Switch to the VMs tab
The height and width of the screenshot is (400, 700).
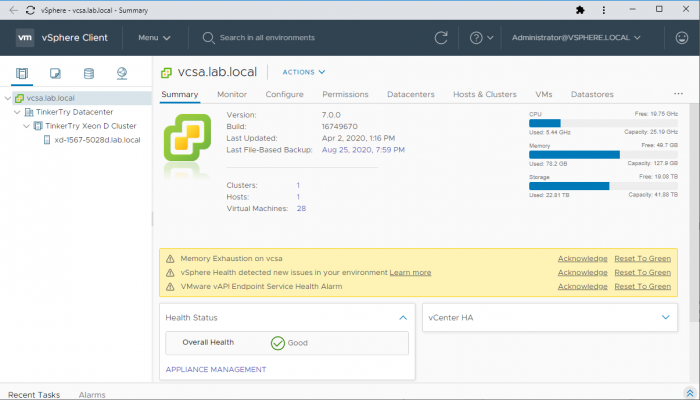pos(544,94)
